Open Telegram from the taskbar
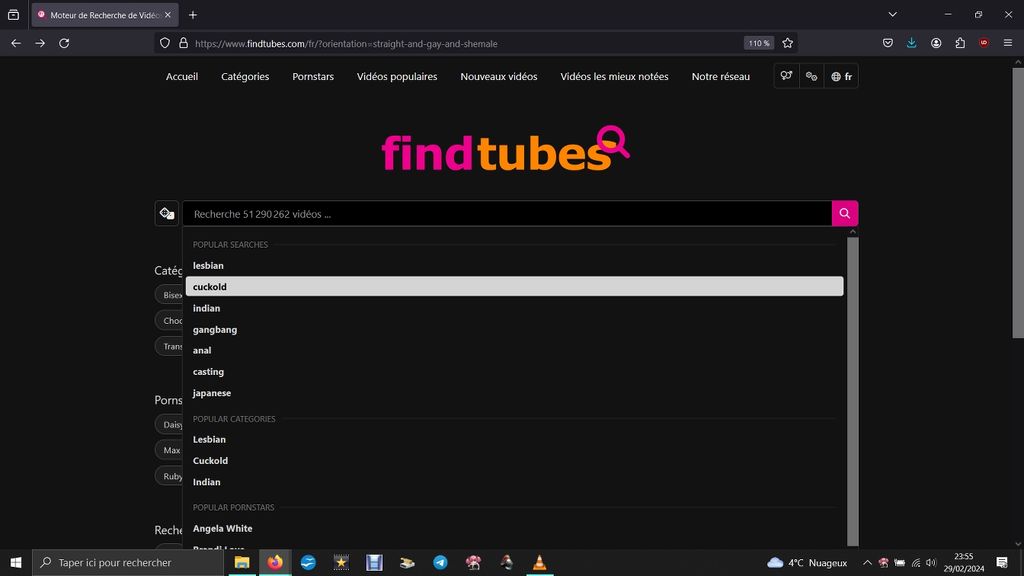Screen dimensions: 1024x576 (x=440, y=562)
